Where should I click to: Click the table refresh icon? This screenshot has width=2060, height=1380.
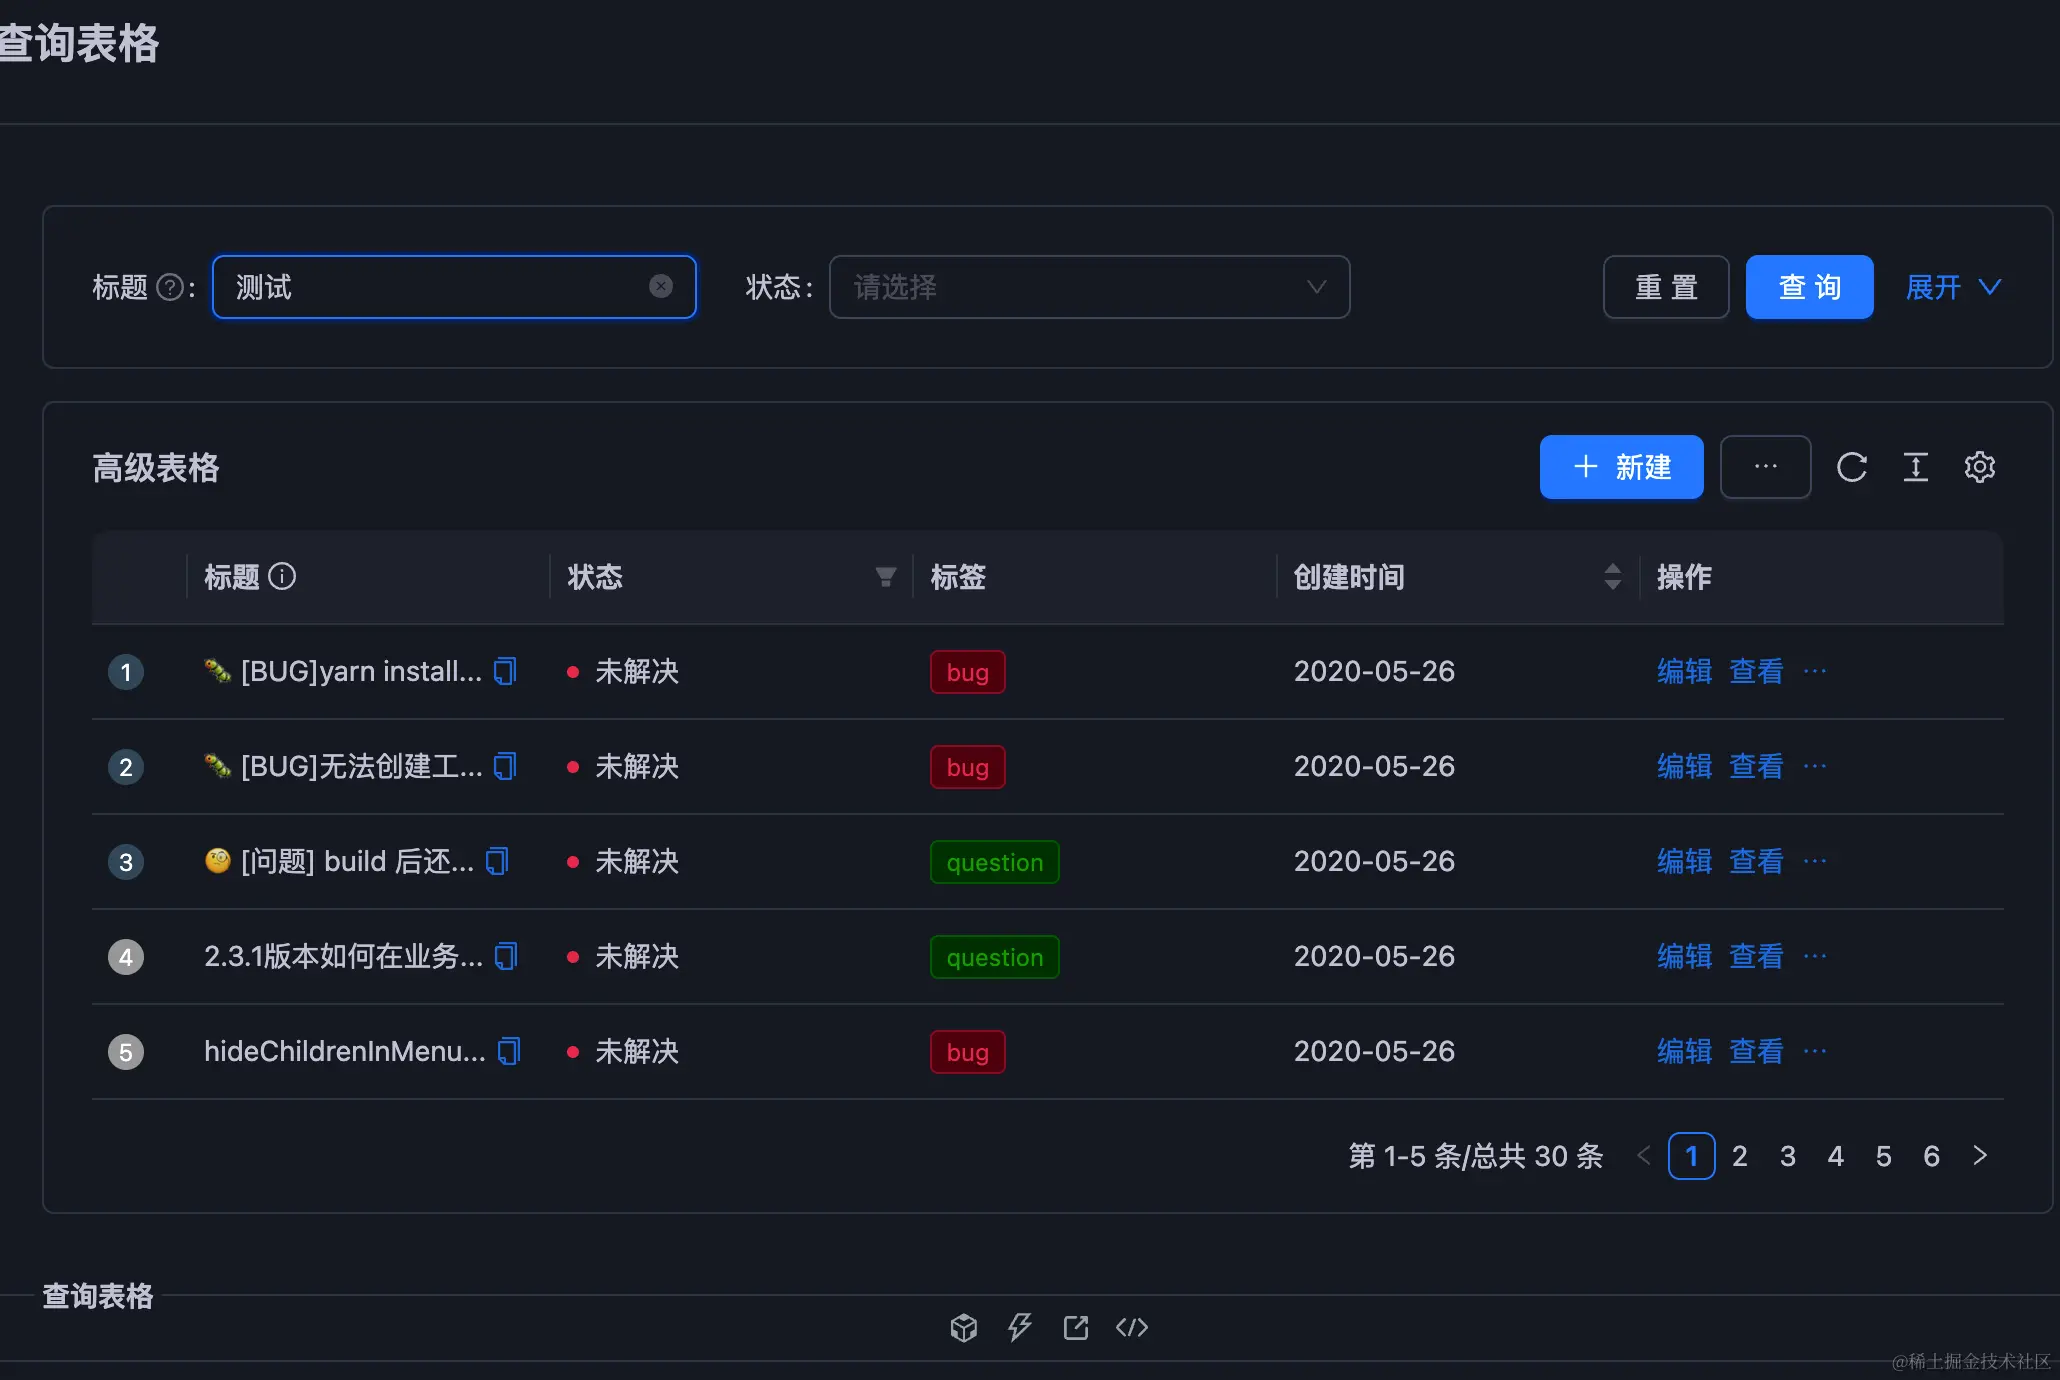(1851, 467)
